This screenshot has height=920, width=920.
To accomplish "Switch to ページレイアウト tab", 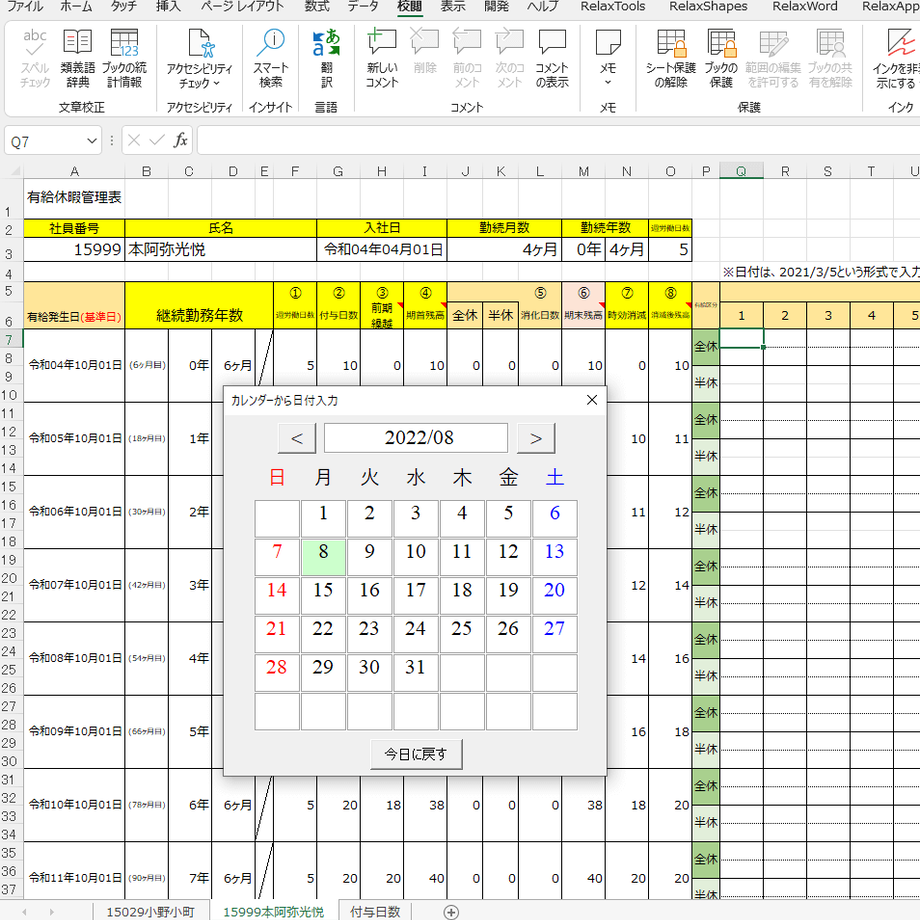I will click(x=242, y=6).
